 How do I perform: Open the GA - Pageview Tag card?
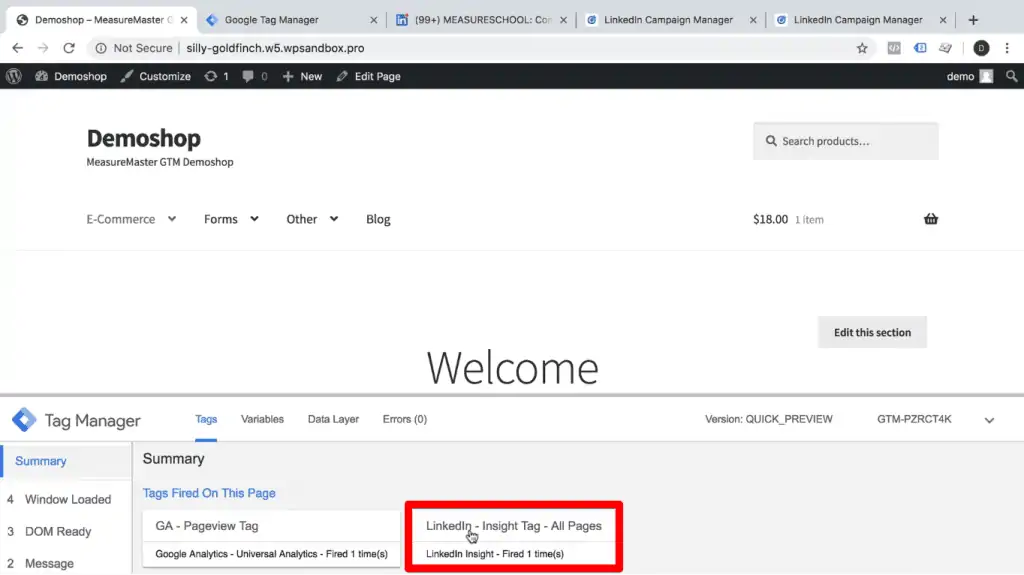click(x=272, y=538)
